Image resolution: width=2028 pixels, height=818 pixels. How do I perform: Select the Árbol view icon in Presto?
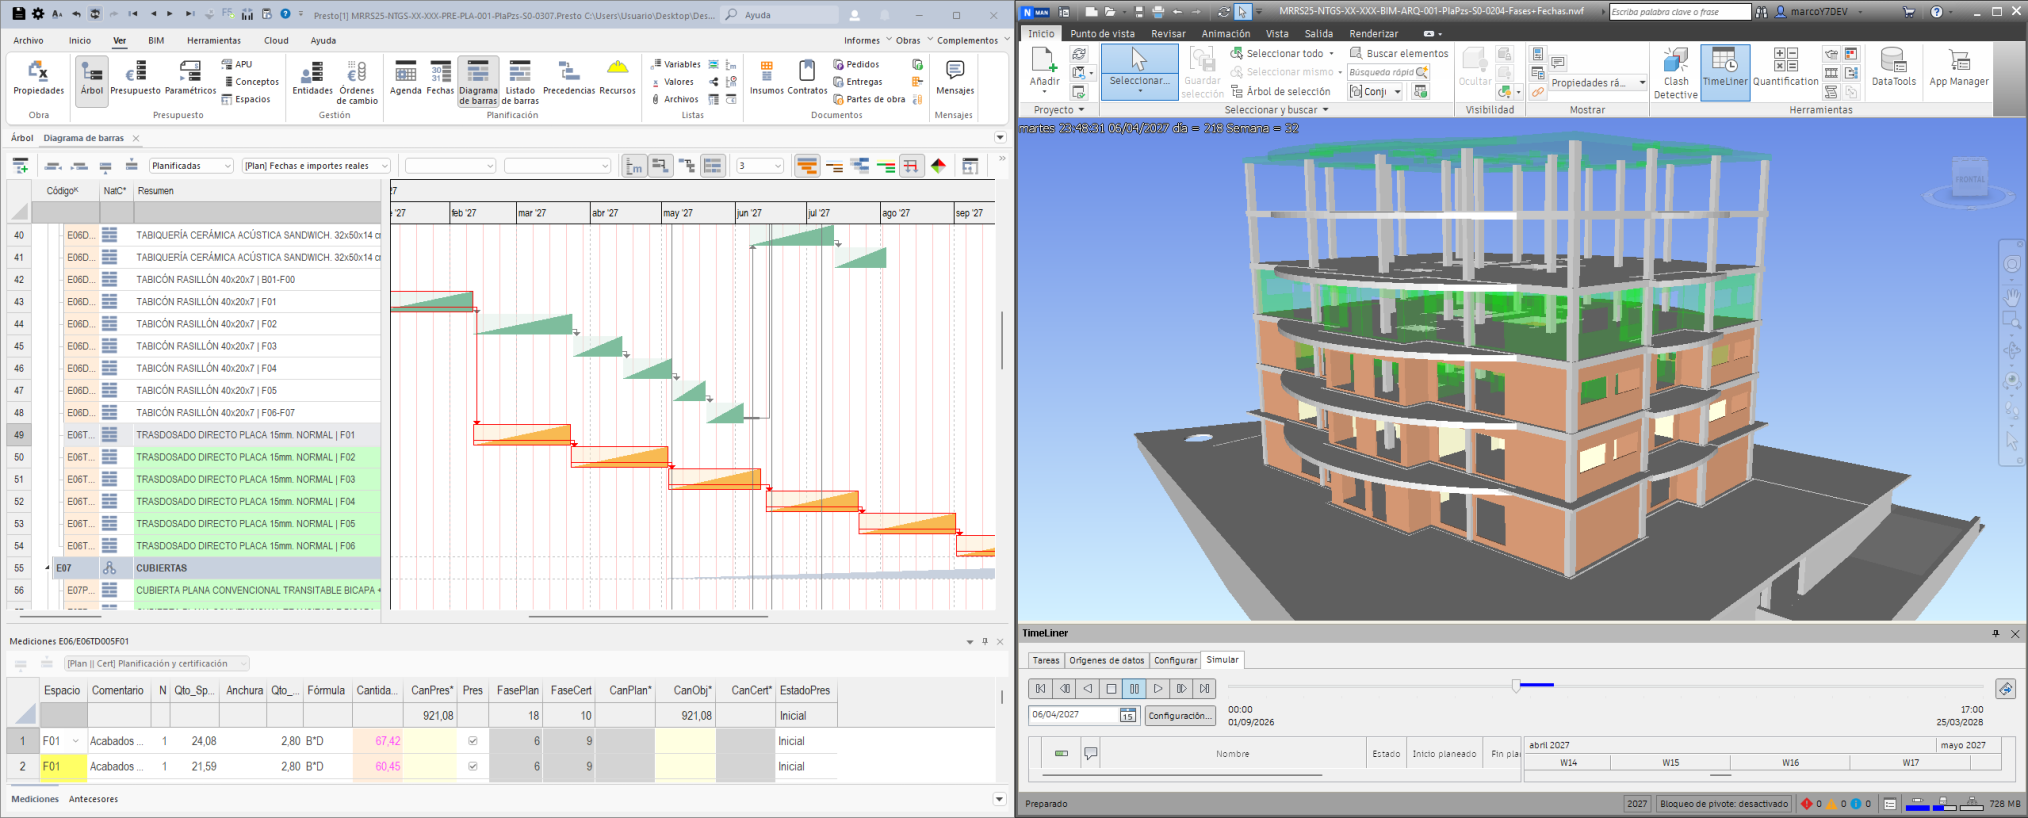click(x=91, y=79)
